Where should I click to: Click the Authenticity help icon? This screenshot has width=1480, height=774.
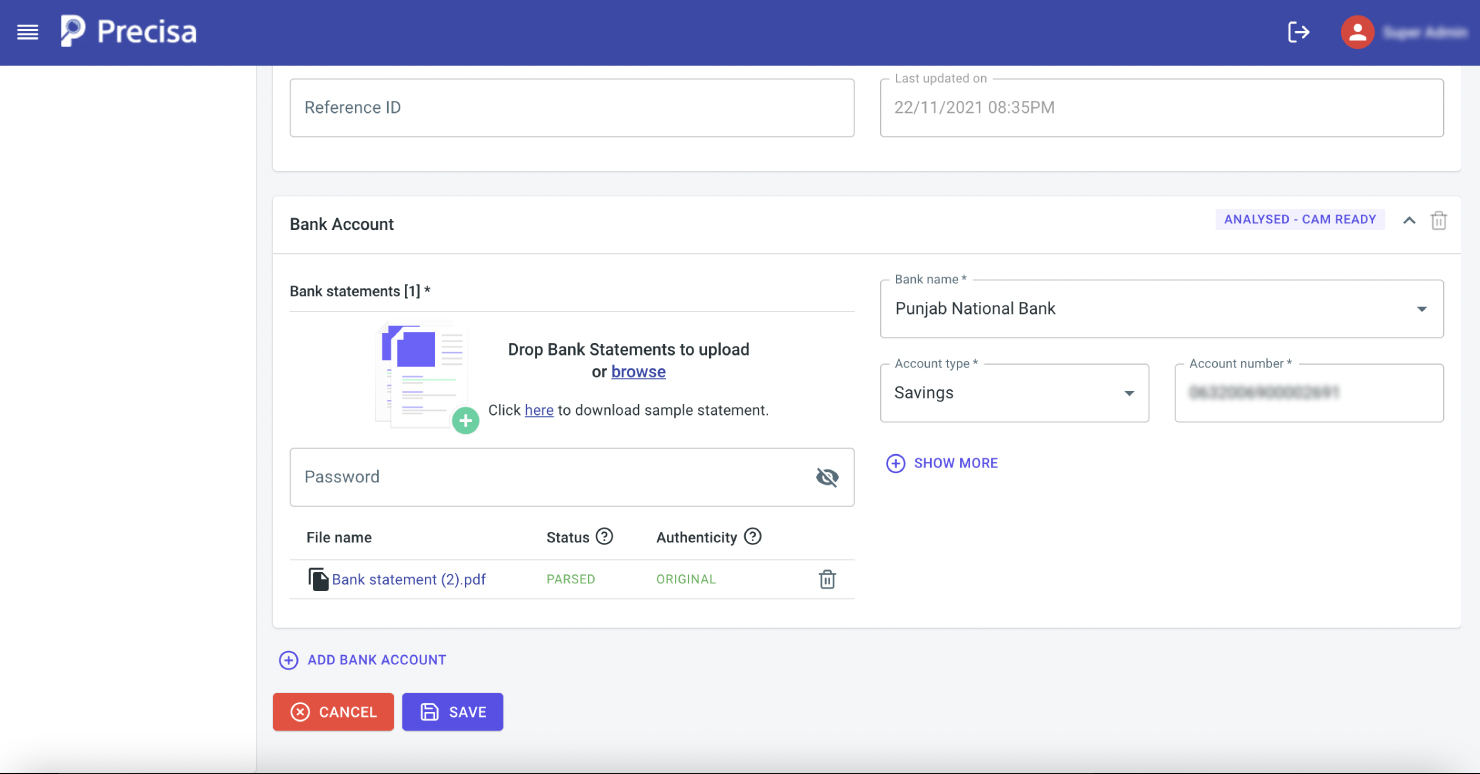[x=752, y=537]
